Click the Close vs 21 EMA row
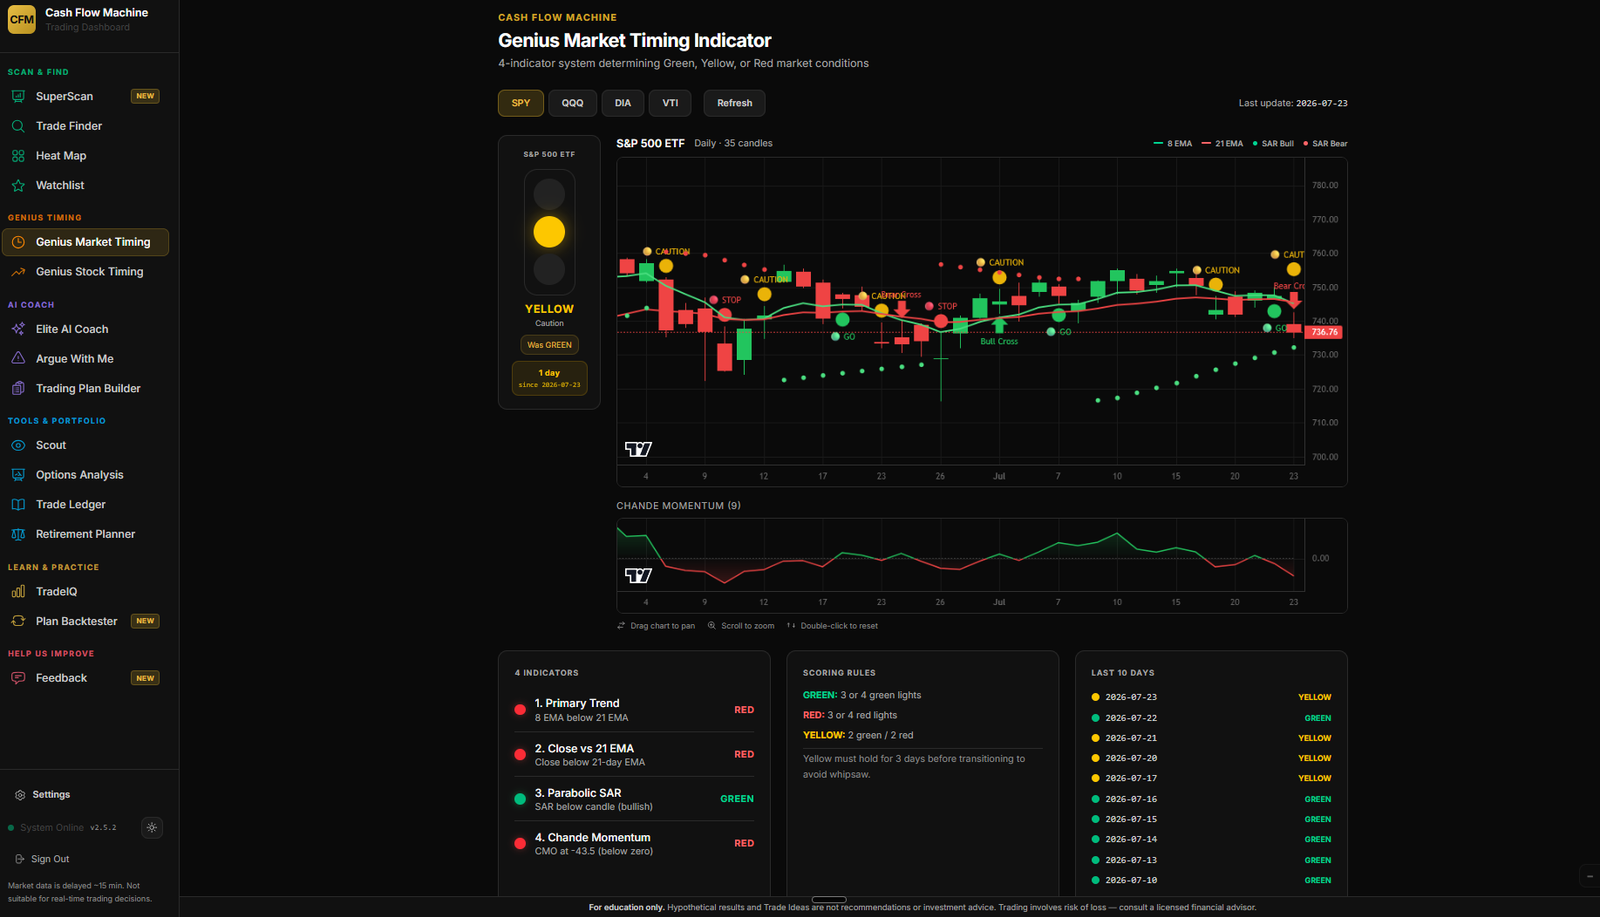Screen dimensions: 1600x917 point(634,755)
